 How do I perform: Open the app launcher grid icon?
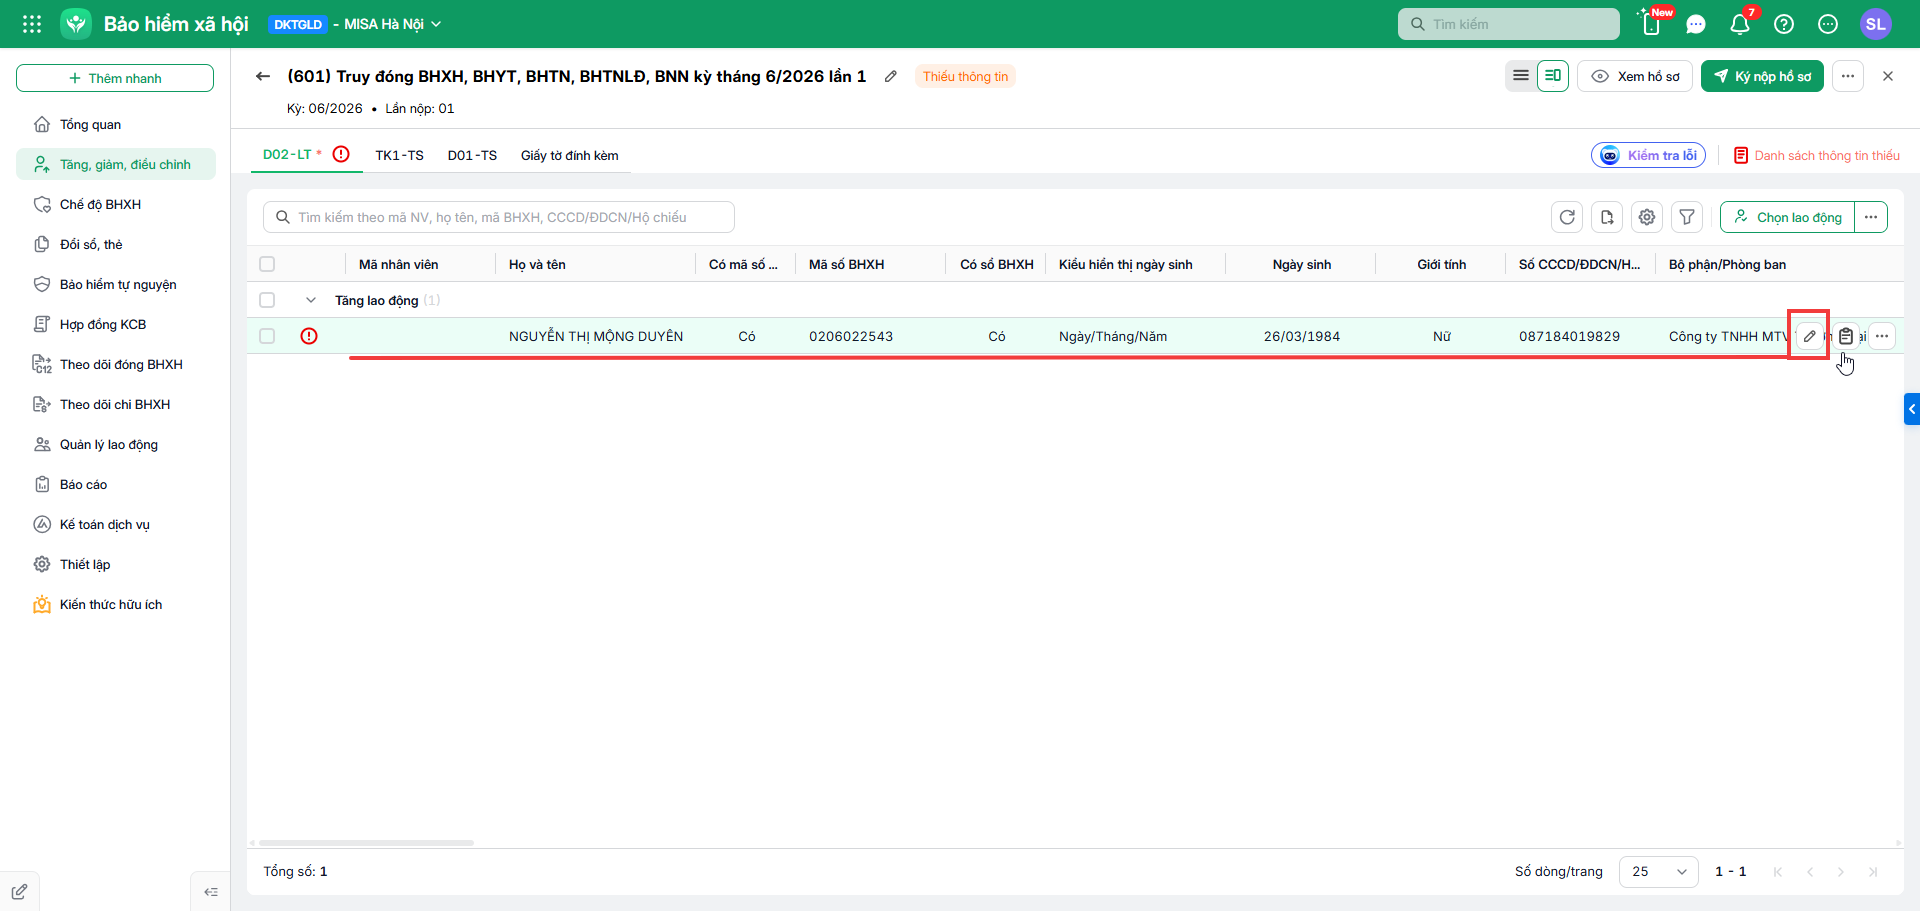point(32,24)
